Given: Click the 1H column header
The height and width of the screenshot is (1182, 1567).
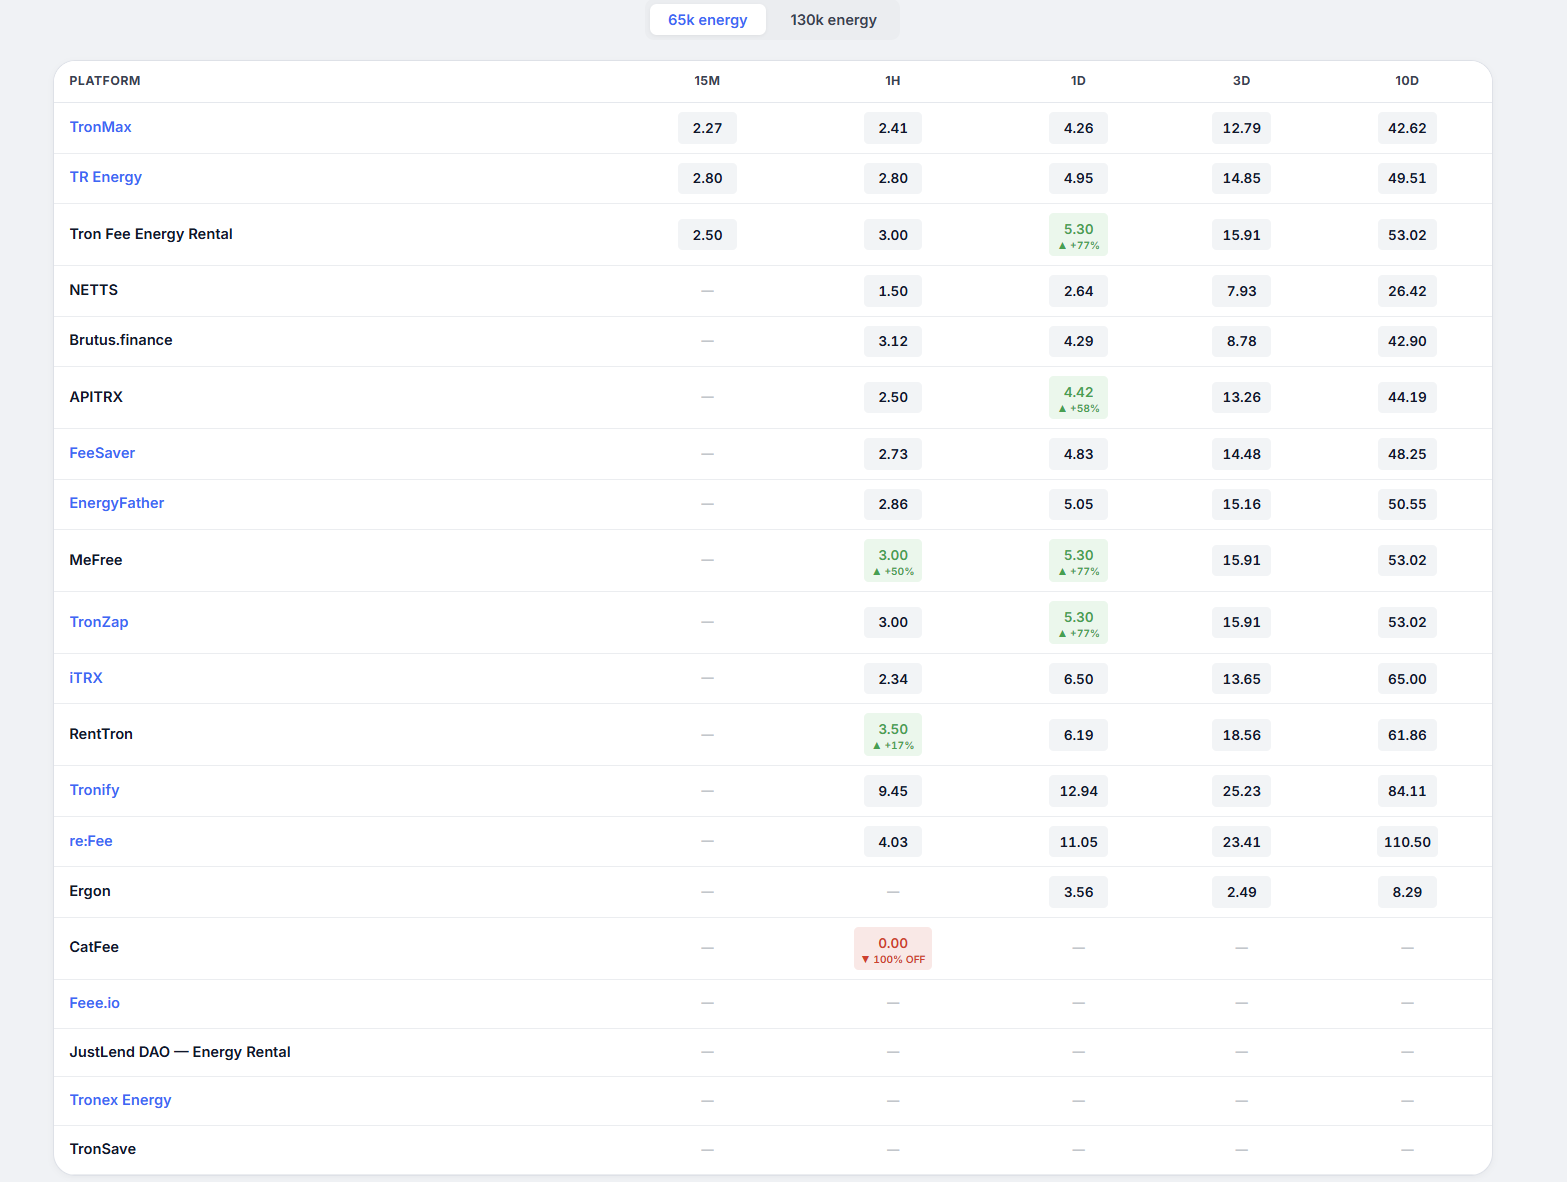Looking at the screenshot, I should coord(893,81).
